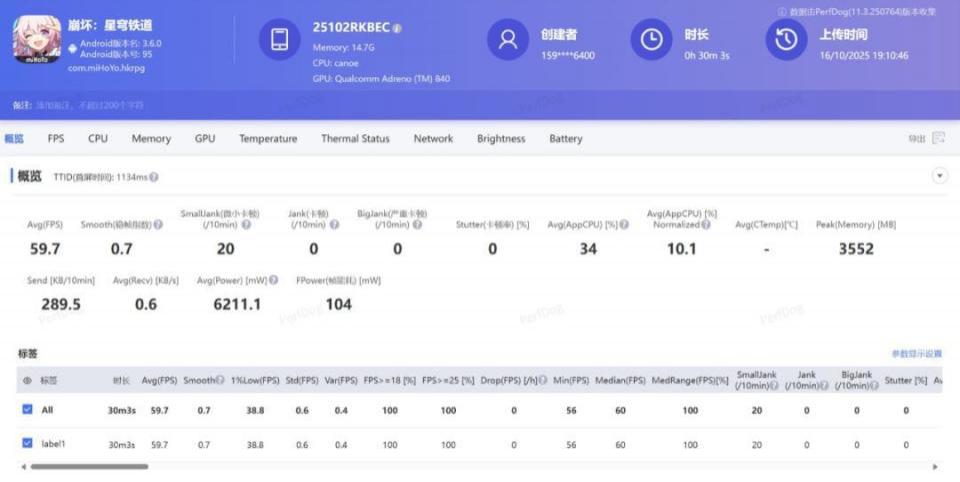
Task: Click the upload time history icon
Action: click(786, 40)
